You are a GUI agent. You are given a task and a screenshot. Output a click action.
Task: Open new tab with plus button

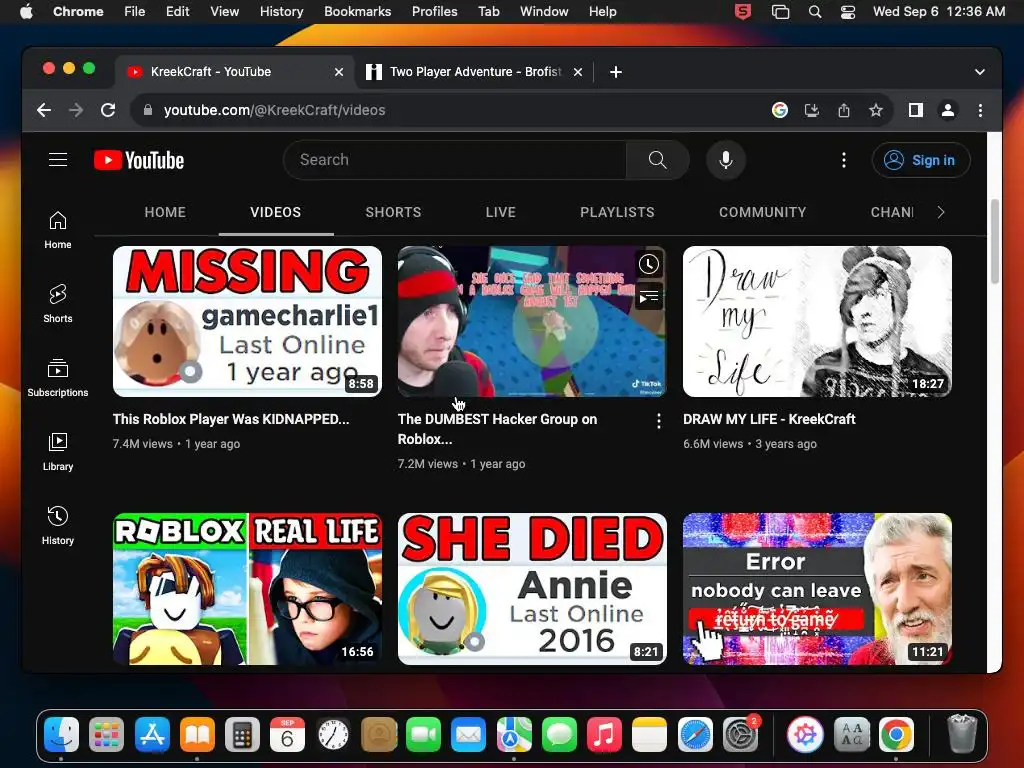pyautogui.click(x=616, y=72)
